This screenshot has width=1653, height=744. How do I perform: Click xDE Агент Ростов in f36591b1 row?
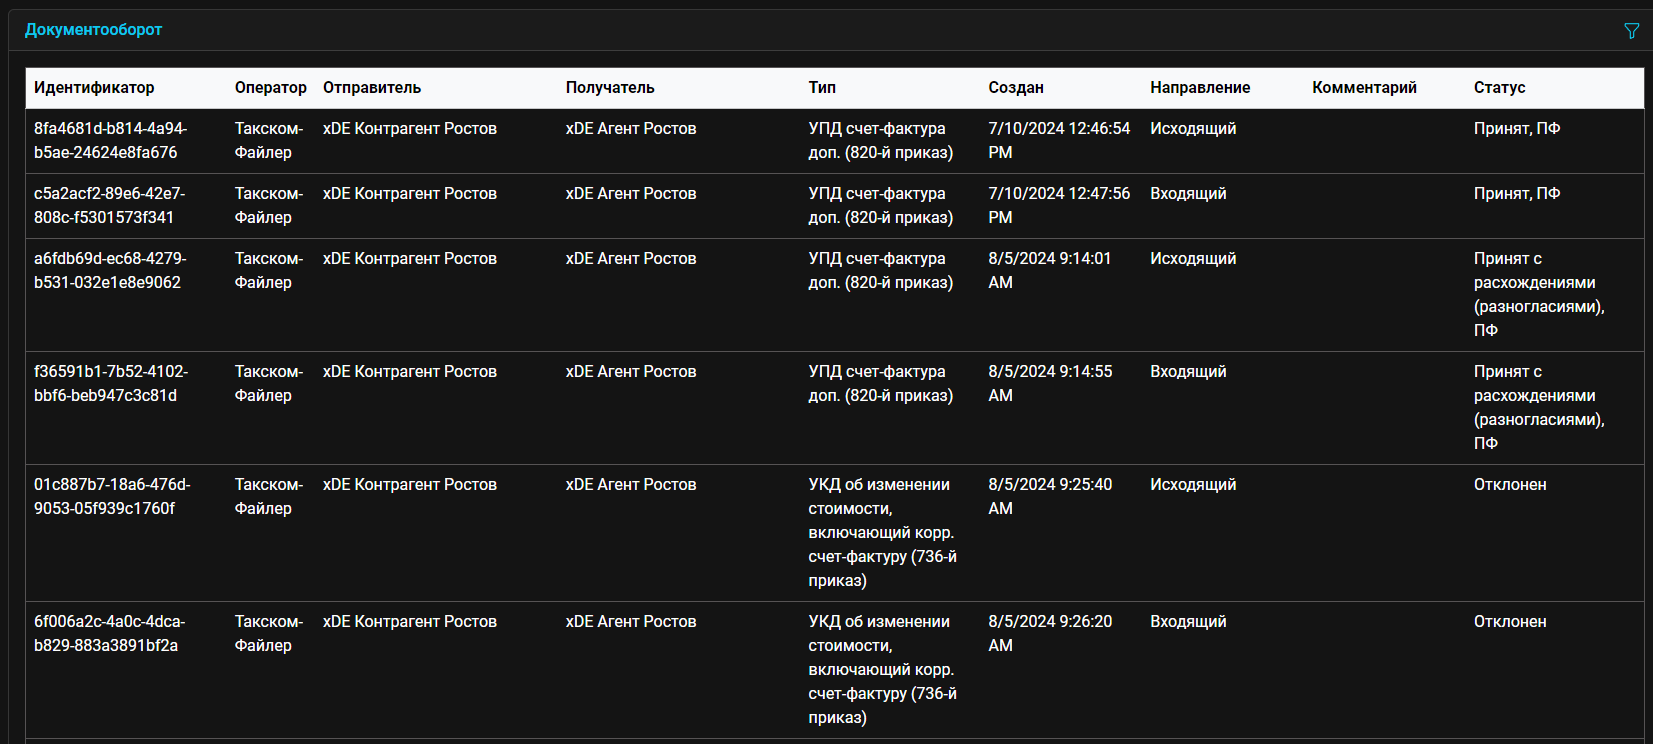tap(631, 372)
